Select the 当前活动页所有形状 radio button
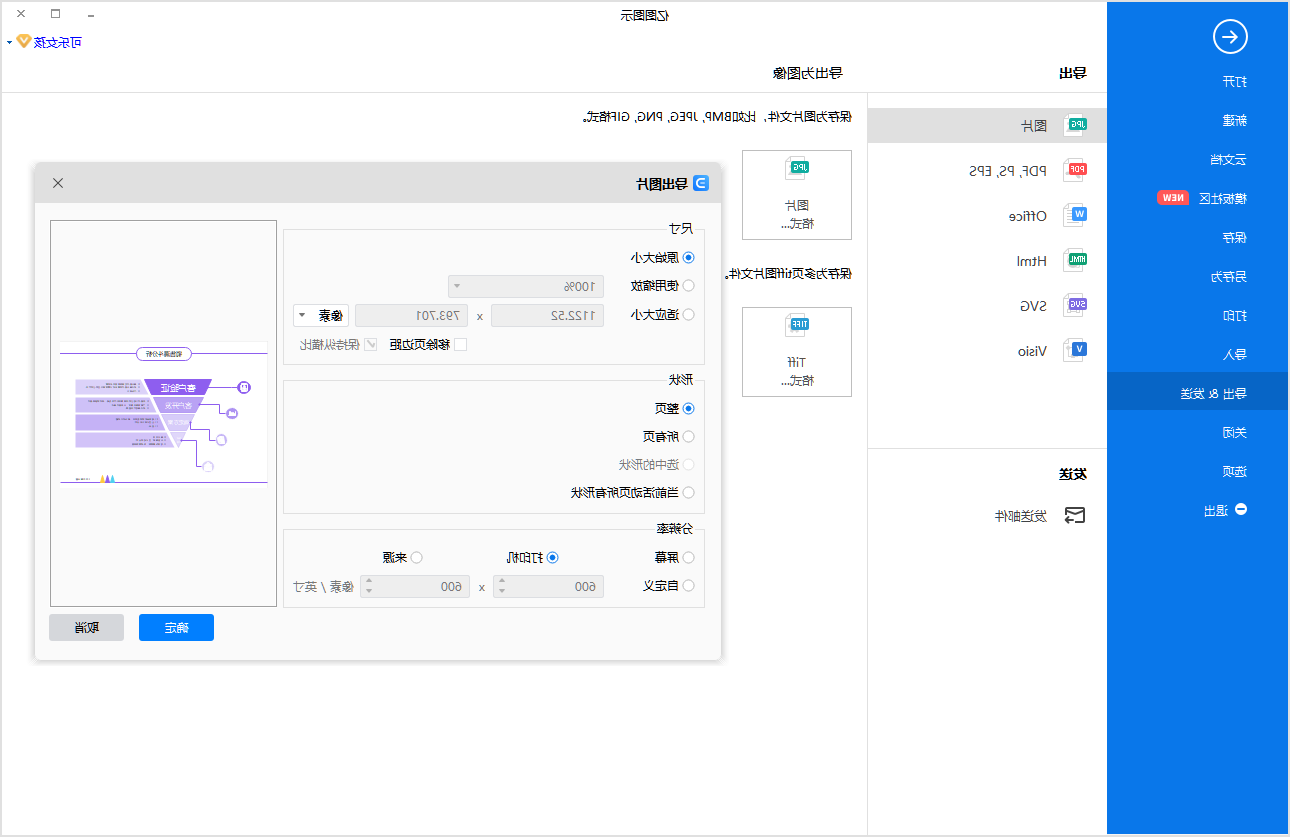This screenshot has width=1290, height=837. [x=688, y=492]
